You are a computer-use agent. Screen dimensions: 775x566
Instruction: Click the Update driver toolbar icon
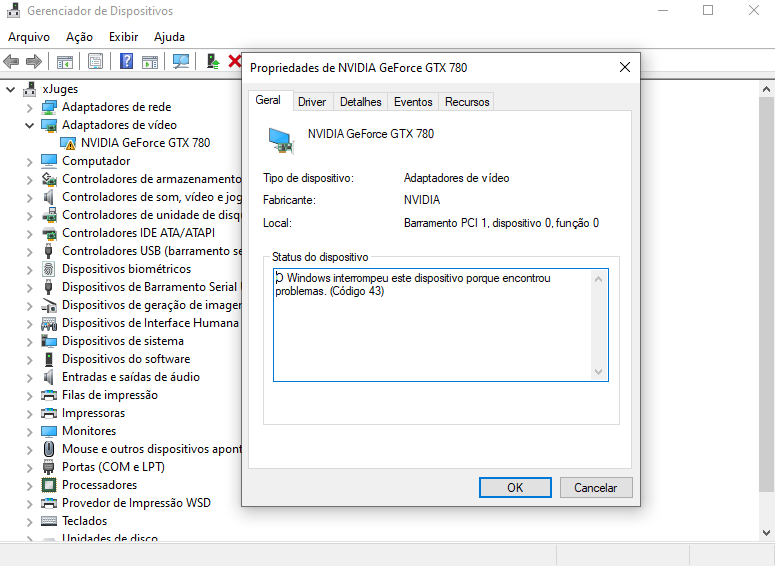point(213,61)
